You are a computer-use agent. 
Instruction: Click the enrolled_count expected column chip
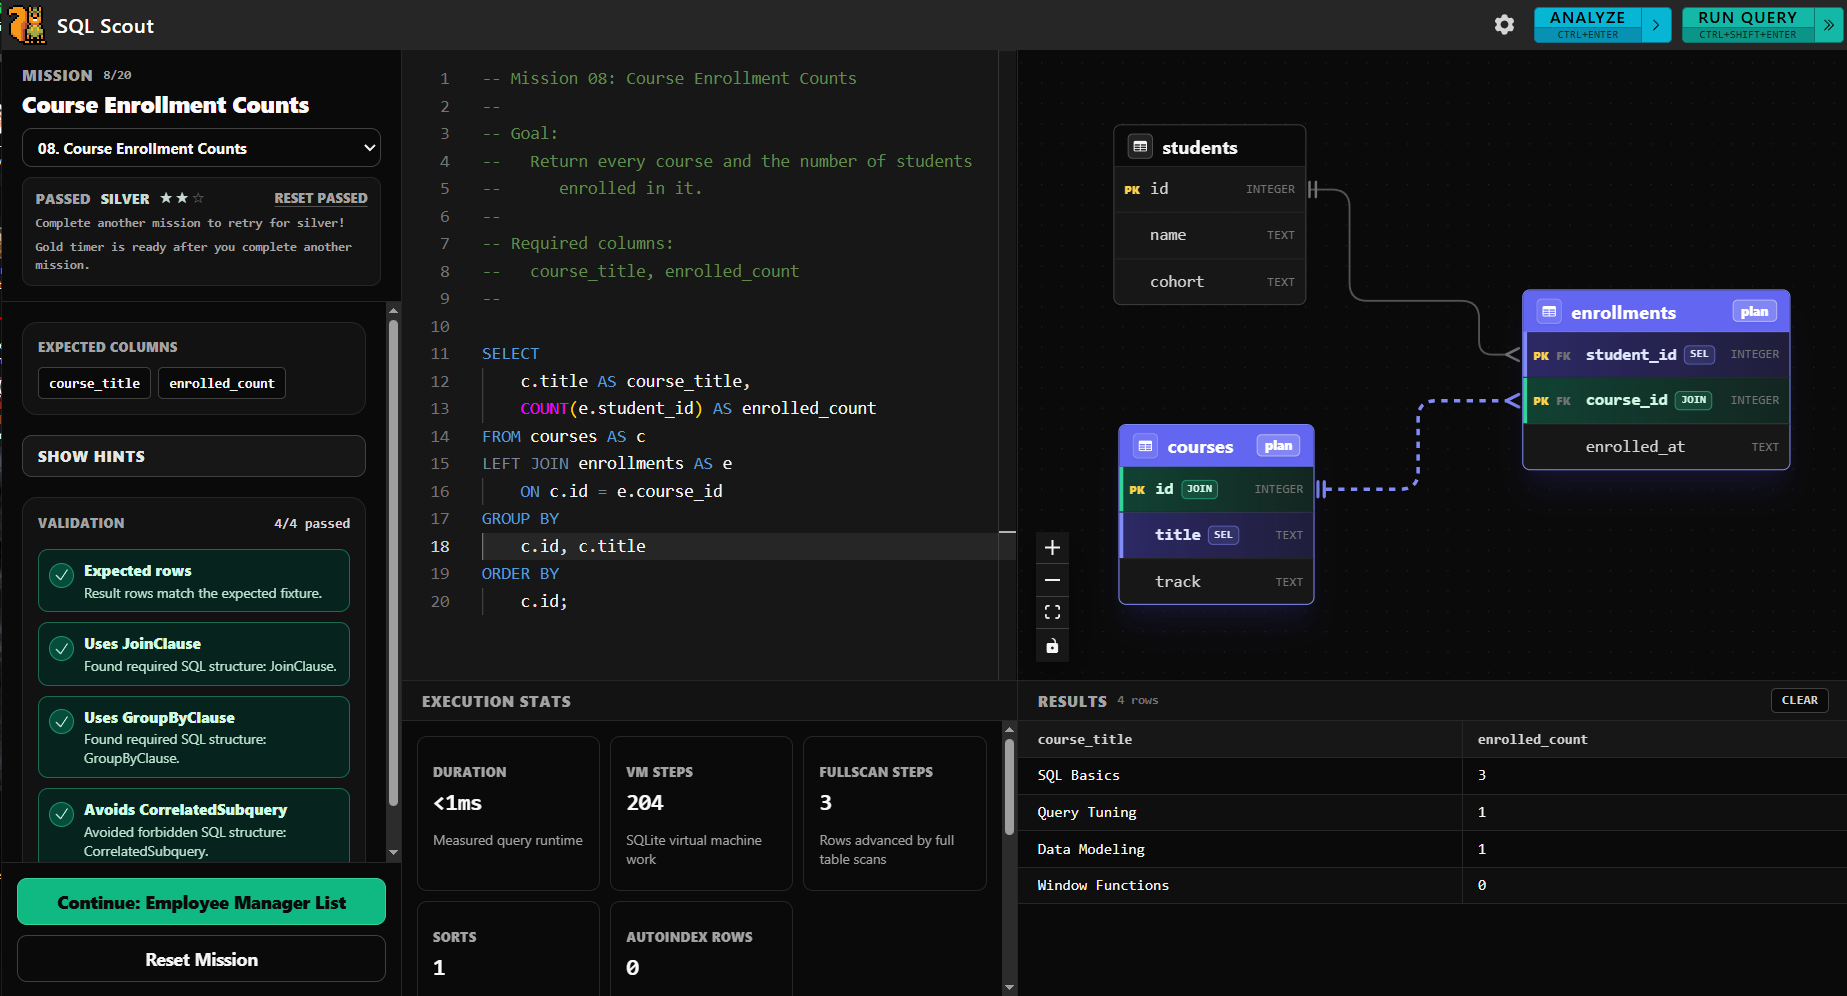click(222, 383)
